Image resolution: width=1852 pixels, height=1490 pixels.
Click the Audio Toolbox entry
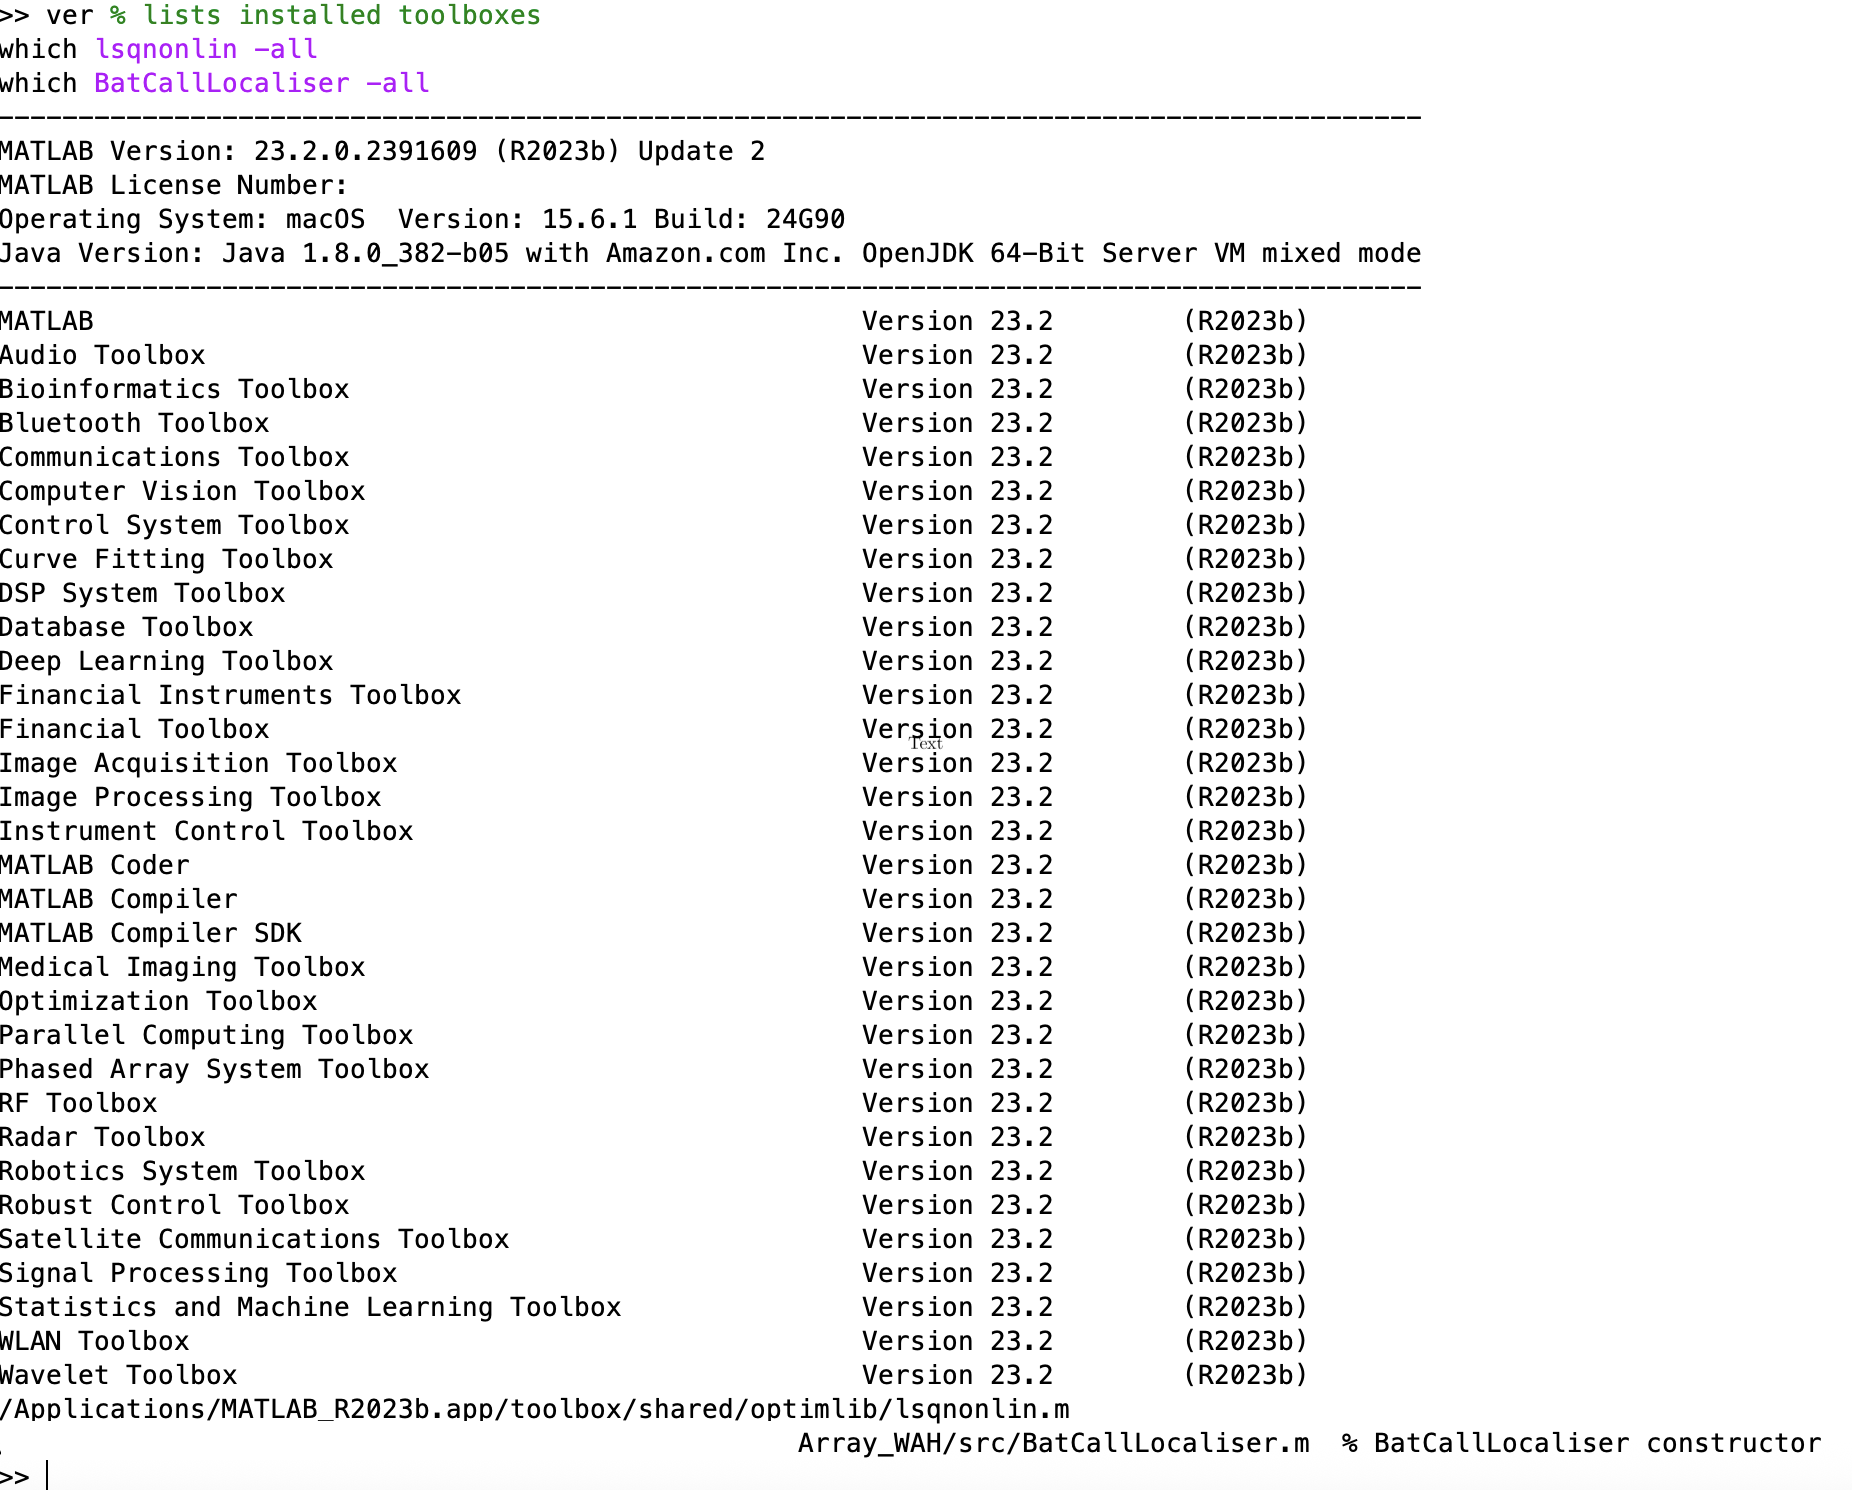click(102, 354)
